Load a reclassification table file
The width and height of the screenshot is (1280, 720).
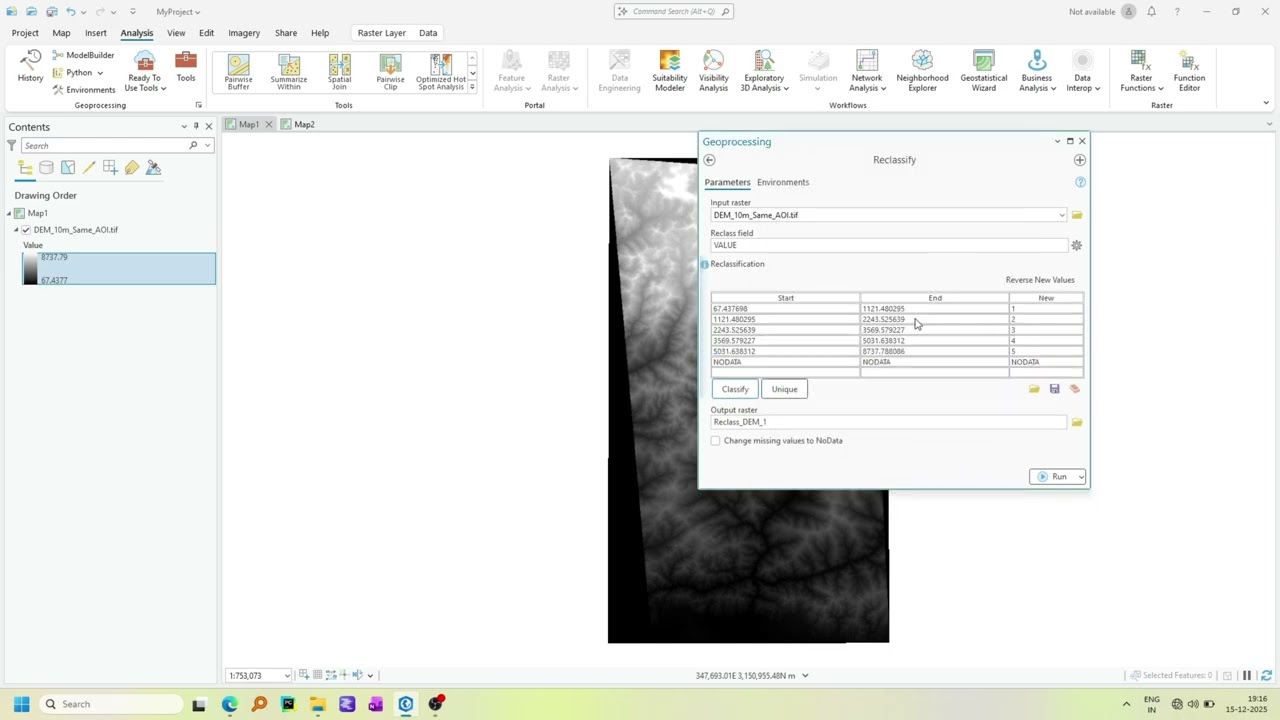(1034, 389)
